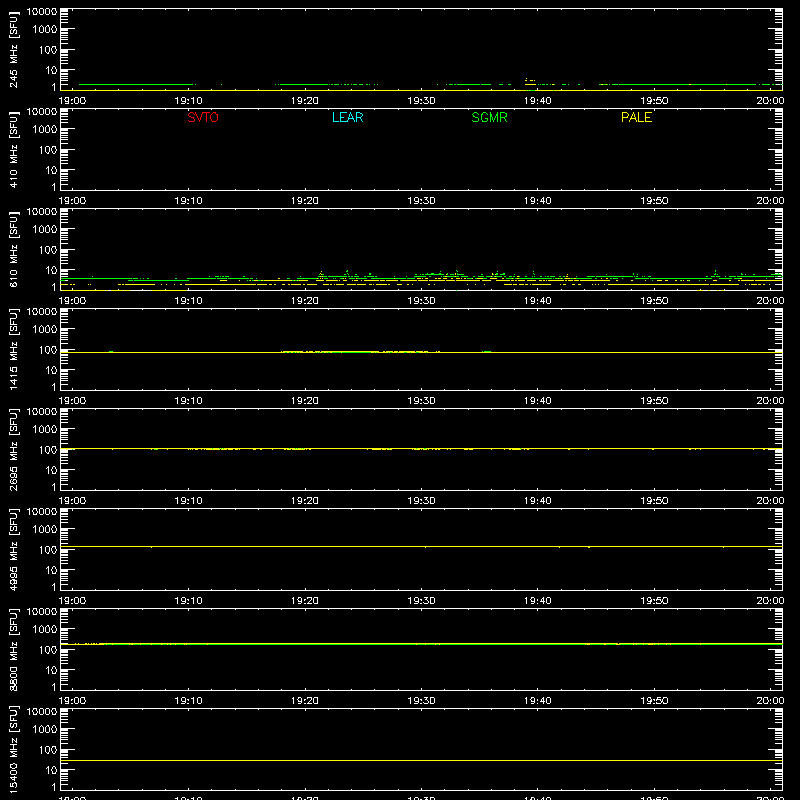The height and width of the screenshot is (800, 800).
Task: Click the yellow PALE station legend label
Action: click(x=636, y=117)
